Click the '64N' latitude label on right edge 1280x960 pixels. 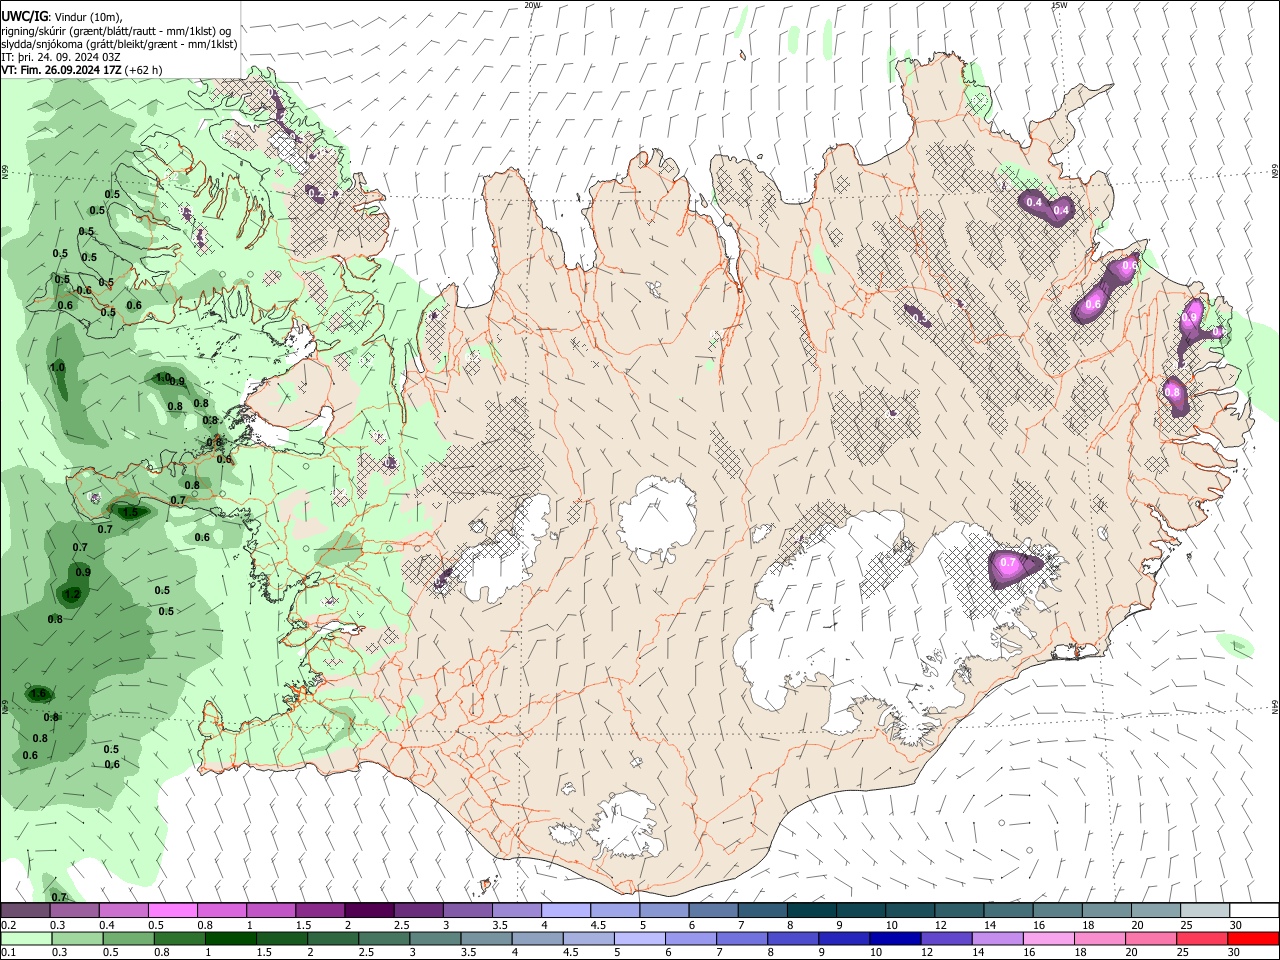(x=1275, y=707)
